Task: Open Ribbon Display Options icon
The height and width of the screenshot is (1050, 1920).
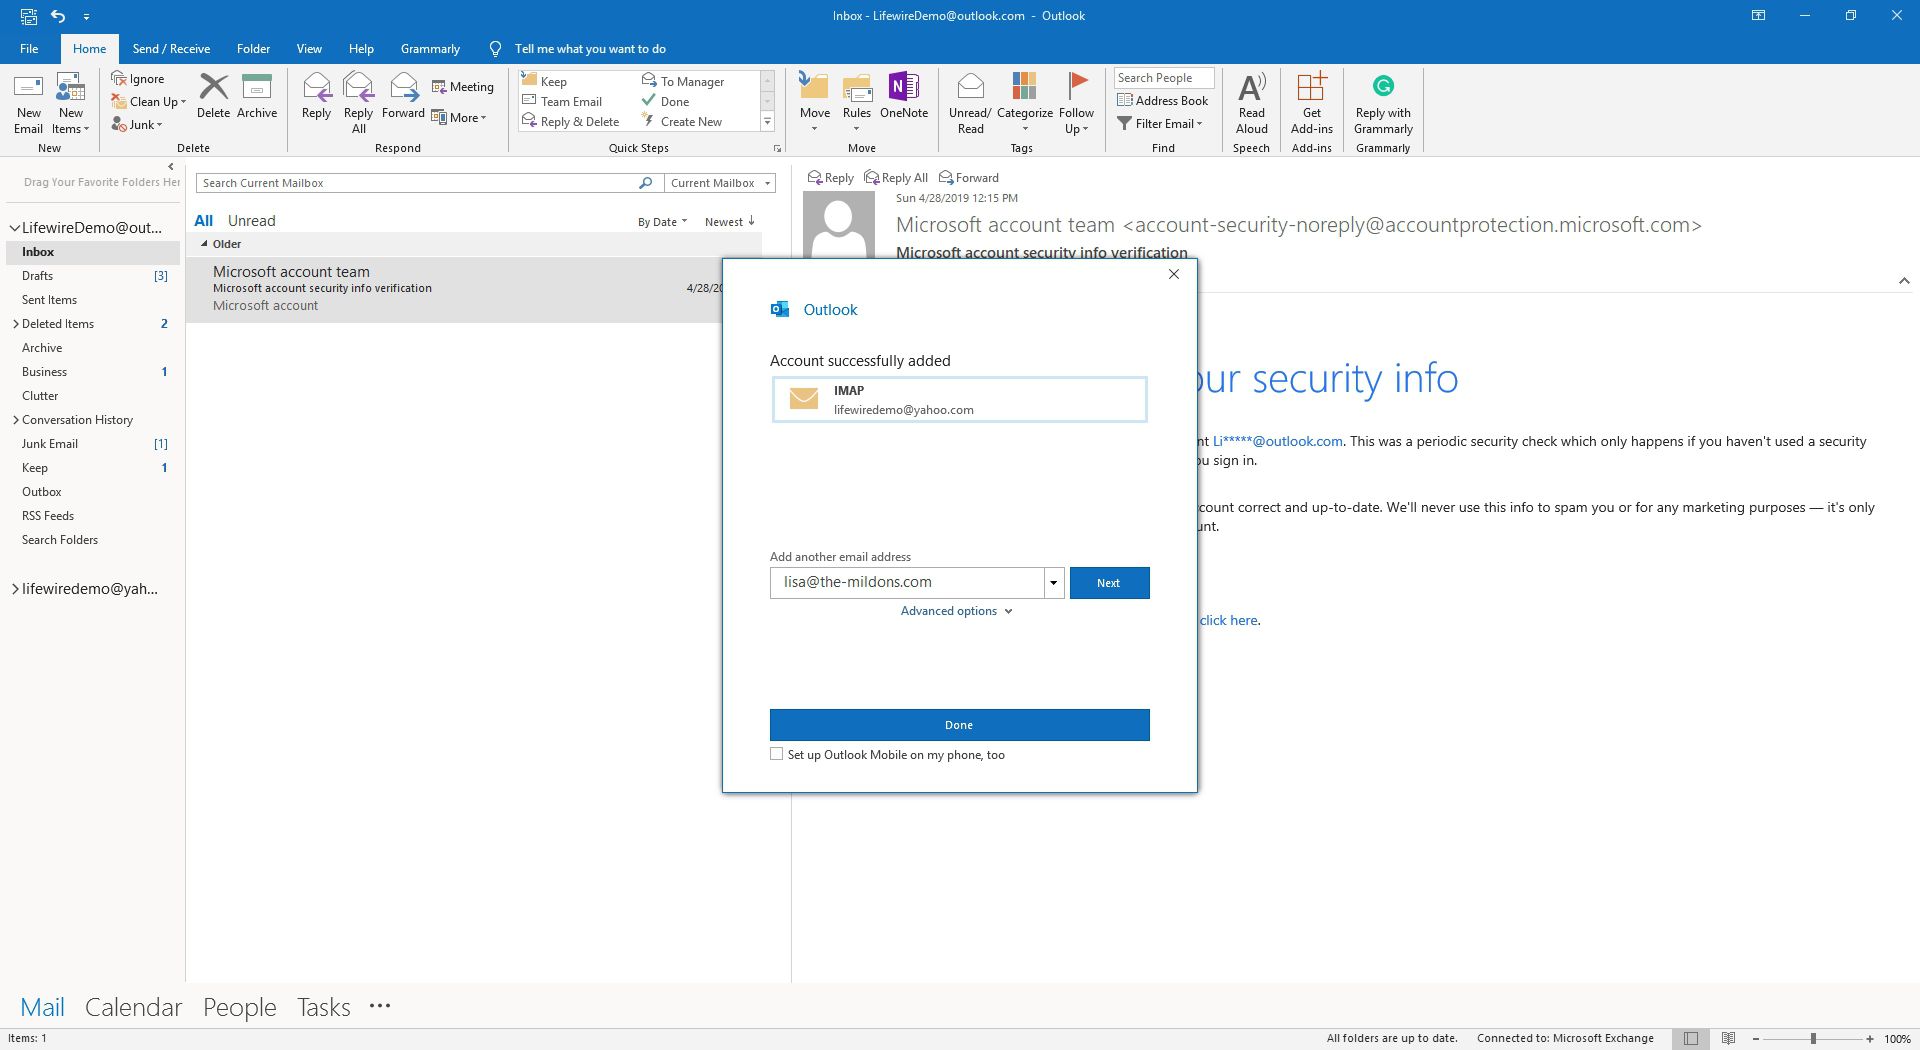Action: pyautogui.click(x=1757, y=16)
